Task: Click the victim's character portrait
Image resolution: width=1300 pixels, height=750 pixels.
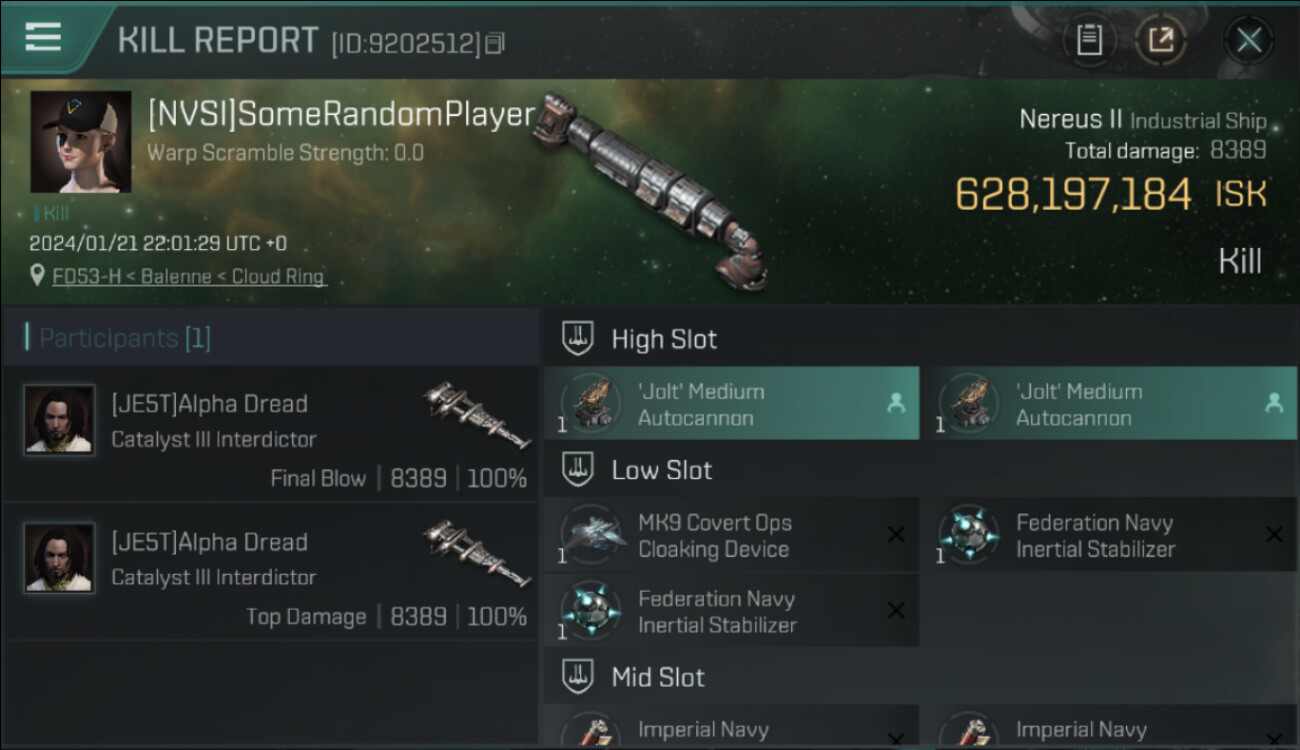Action: click(x=80, y=142)
